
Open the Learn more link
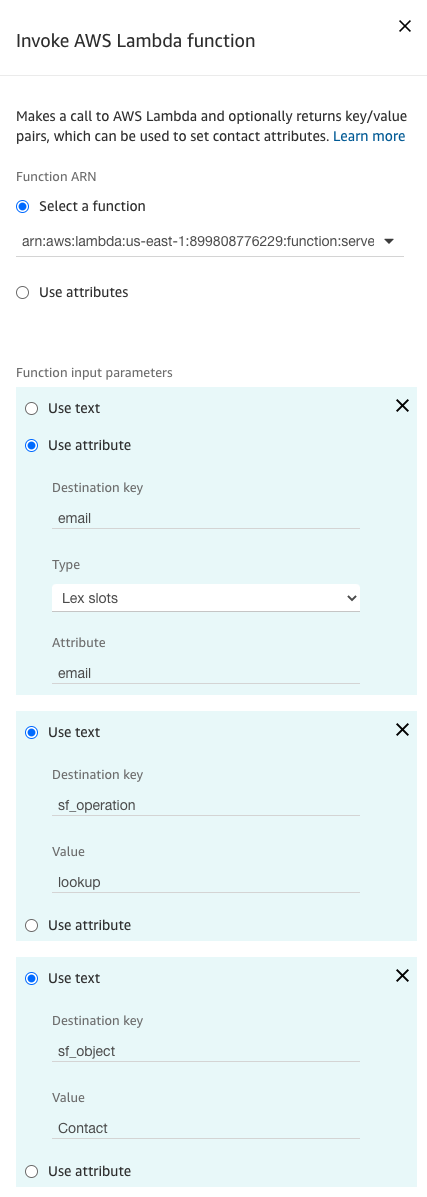[x=369, y=137]
